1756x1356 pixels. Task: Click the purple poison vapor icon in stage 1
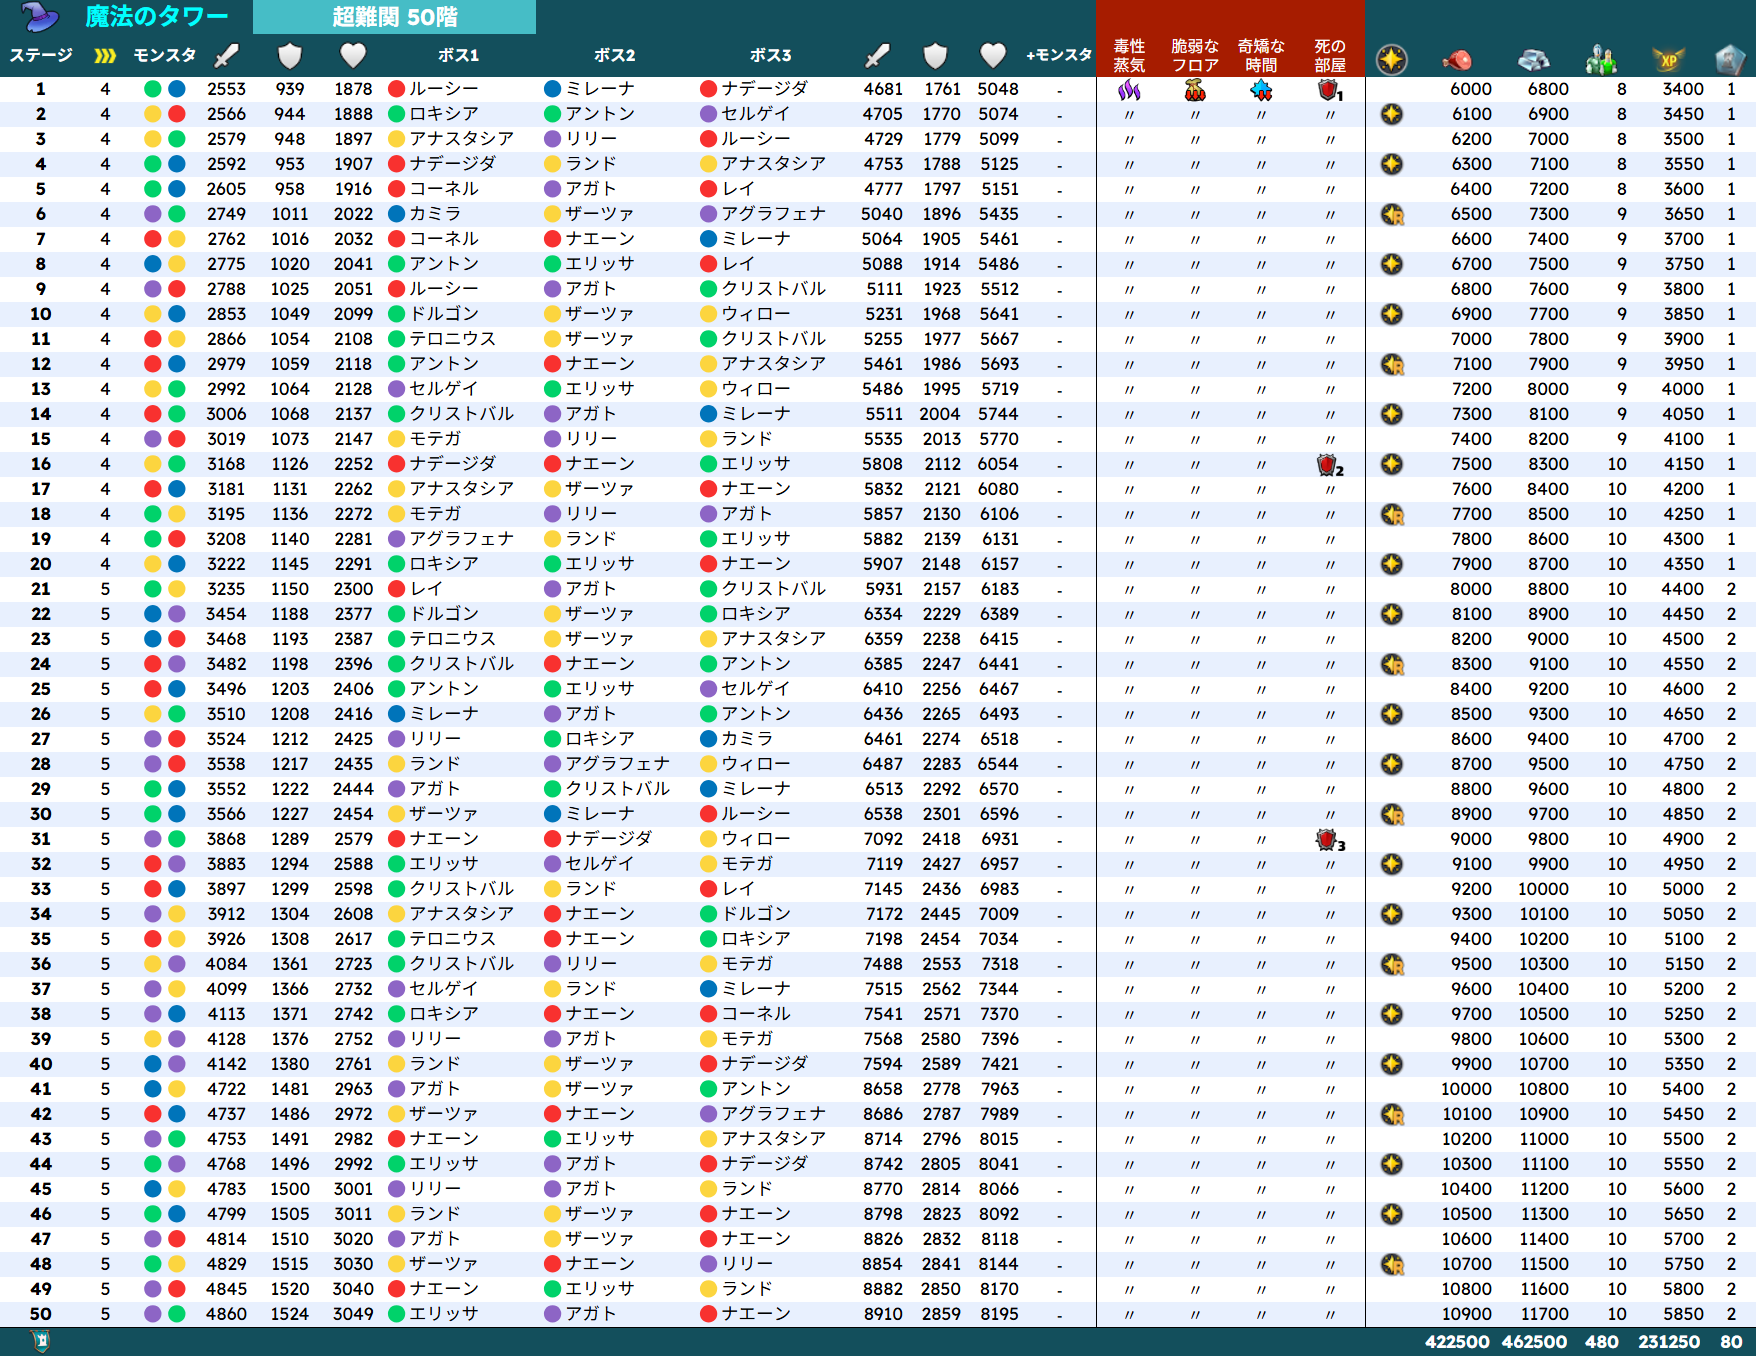[x=1129, y=90]
